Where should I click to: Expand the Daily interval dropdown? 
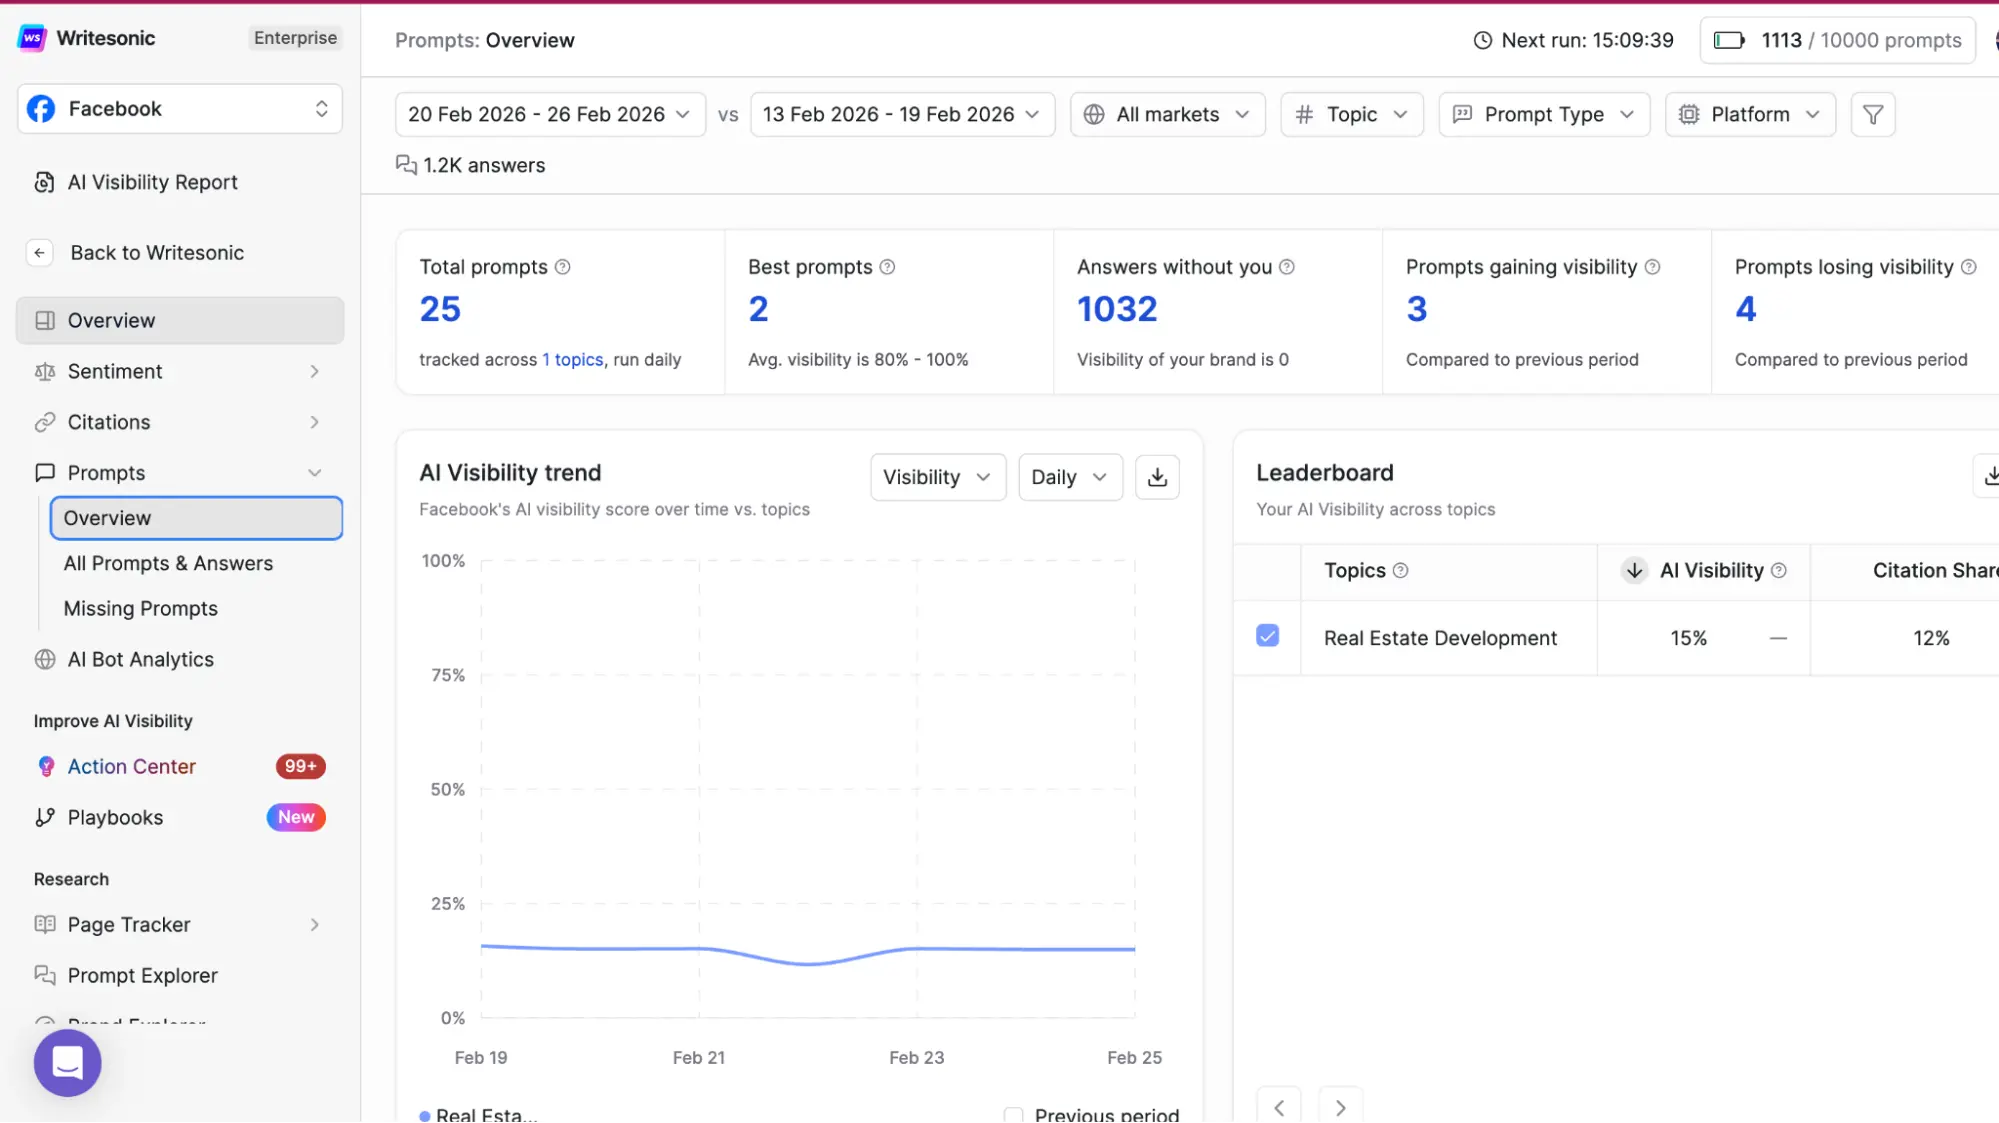pos(1069,477)
